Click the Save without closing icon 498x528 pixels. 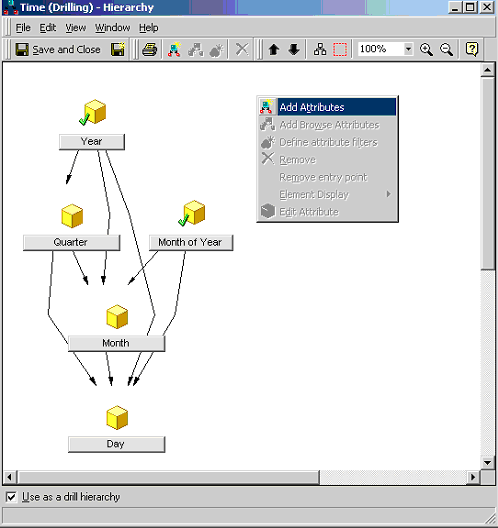pos(118,50)
